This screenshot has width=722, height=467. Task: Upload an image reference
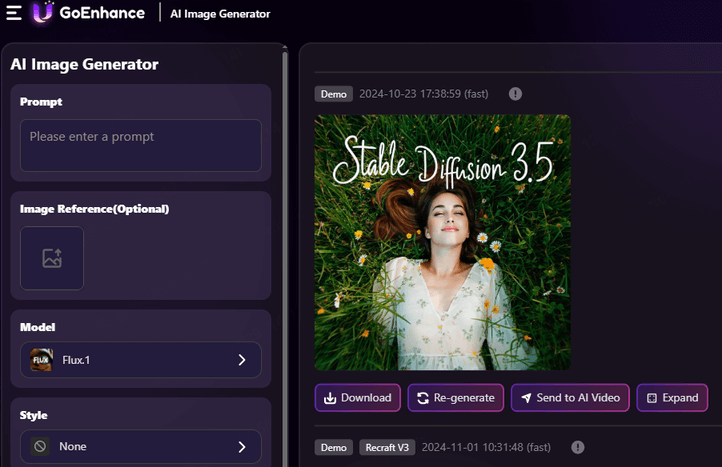point(52,258)
